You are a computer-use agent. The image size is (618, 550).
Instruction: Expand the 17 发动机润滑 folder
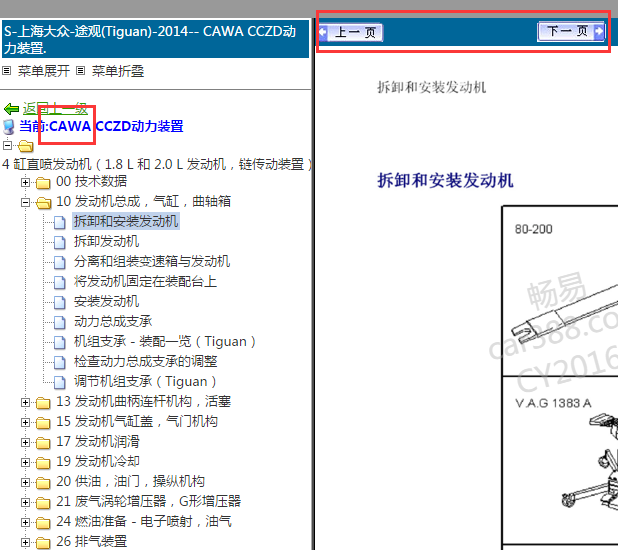click(x=26, y=443)
